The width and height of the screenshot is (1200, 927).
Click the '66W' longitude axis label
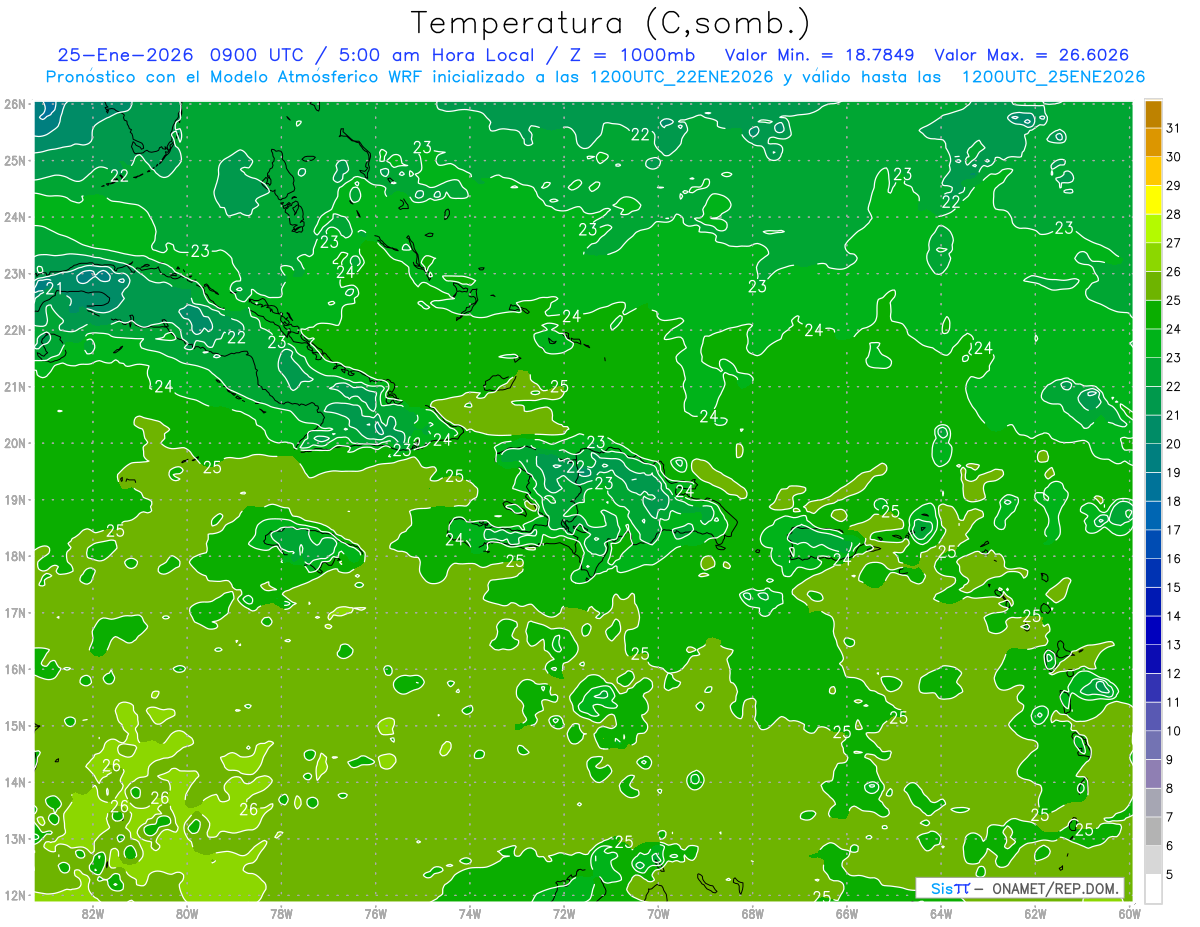(x=847, y=913)
